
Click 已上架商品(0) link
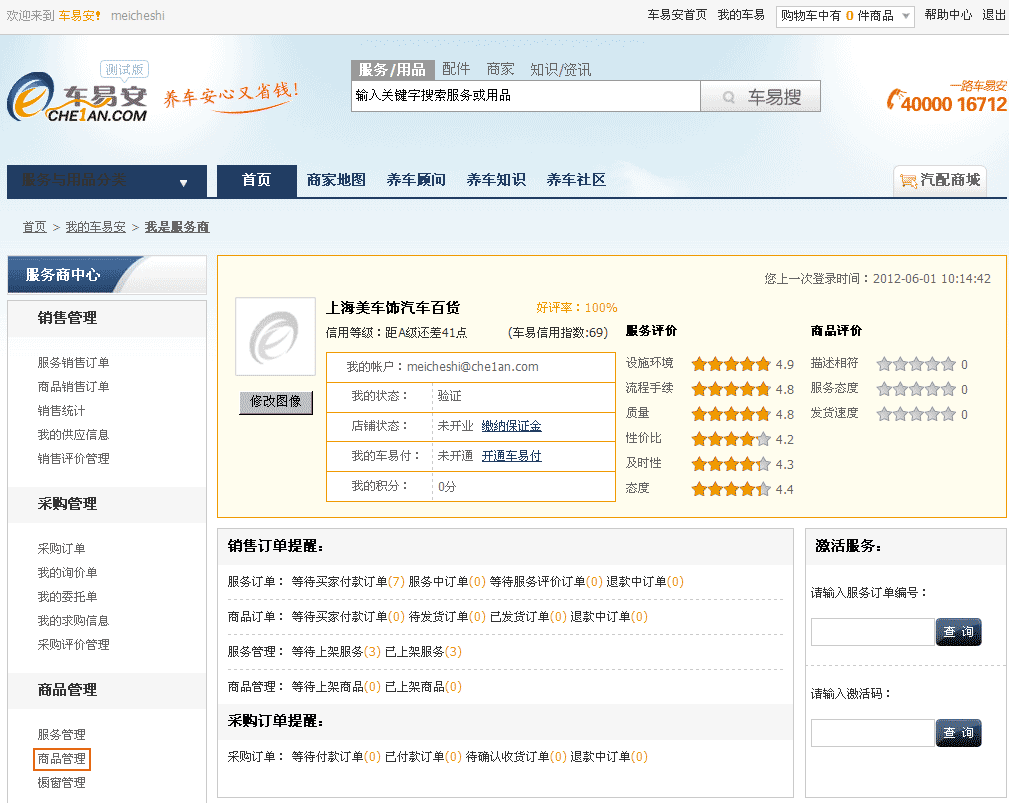point(423,687)
